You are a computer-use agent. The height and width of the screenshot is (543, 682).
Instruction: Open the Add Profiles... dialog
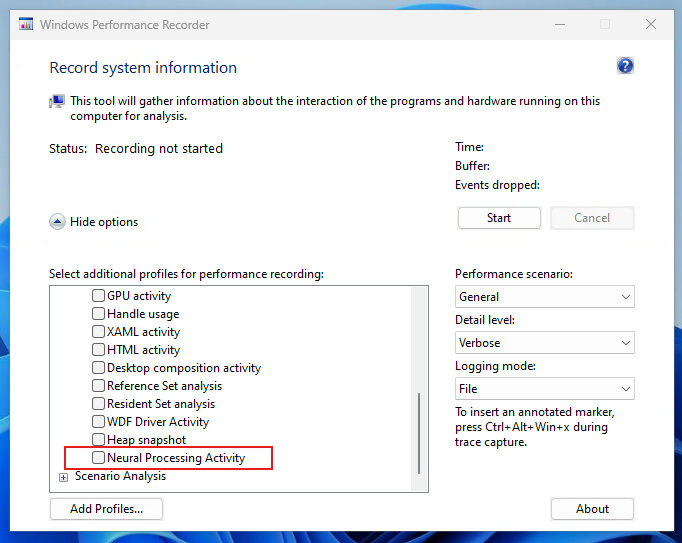pyautogui.click(x=107, y=509)
